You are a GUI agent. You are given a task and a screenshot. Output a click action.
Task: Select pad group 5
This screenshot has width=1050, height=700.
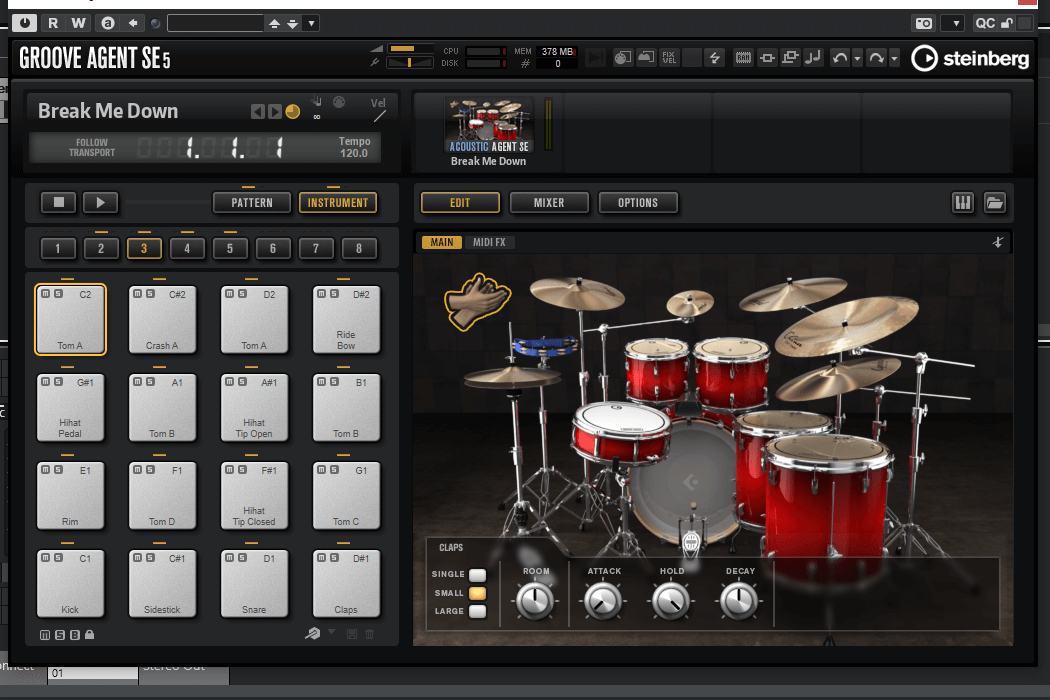230,249
